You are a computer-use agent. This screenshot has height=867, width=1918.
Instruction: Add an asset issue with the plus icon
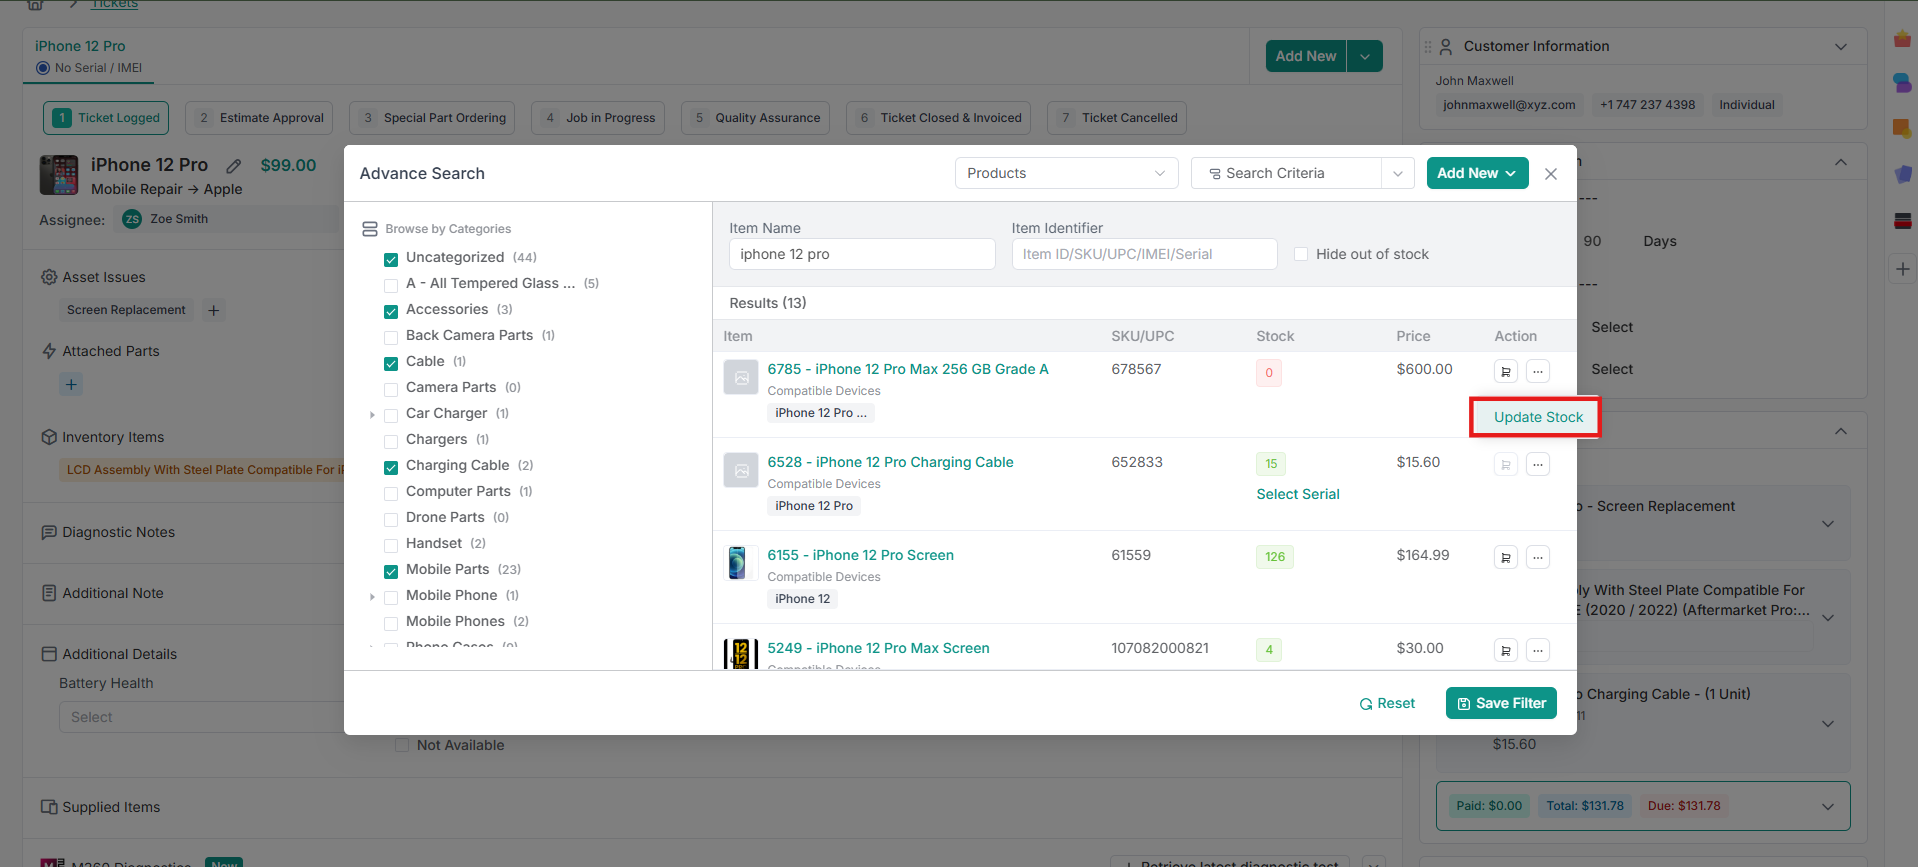point(213,310)
